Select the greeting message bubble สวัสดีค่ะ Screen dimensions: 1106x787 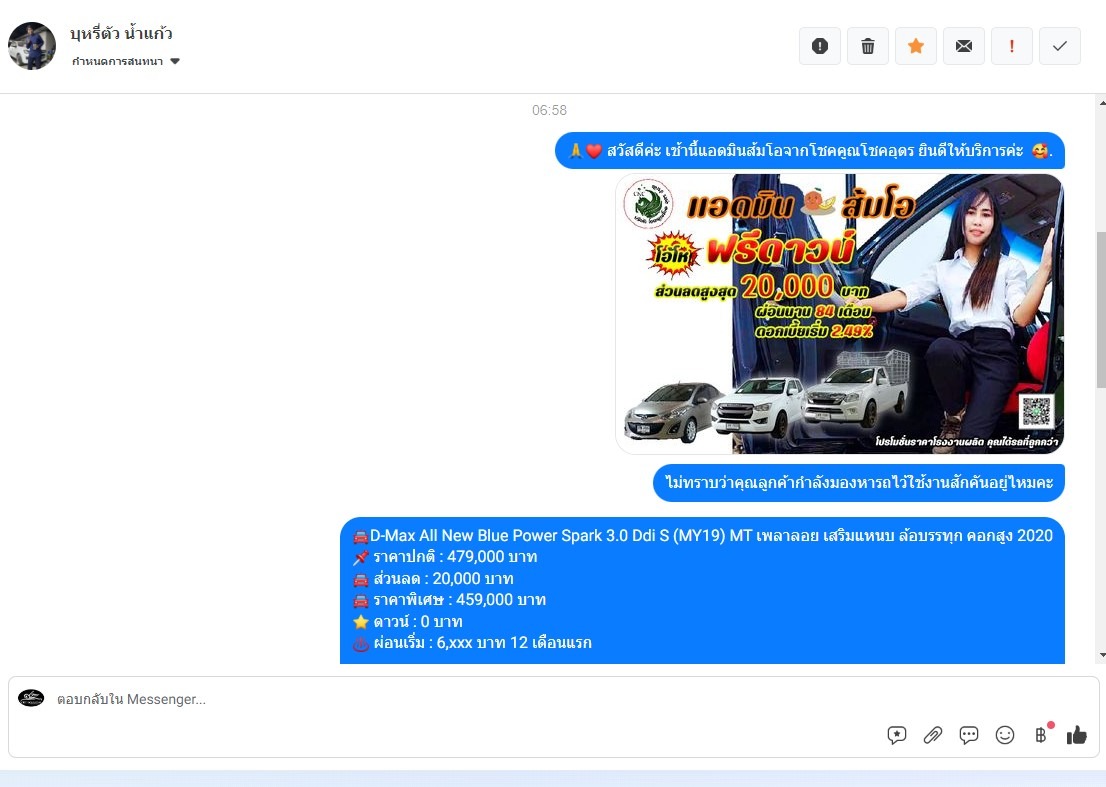(810, 151)
